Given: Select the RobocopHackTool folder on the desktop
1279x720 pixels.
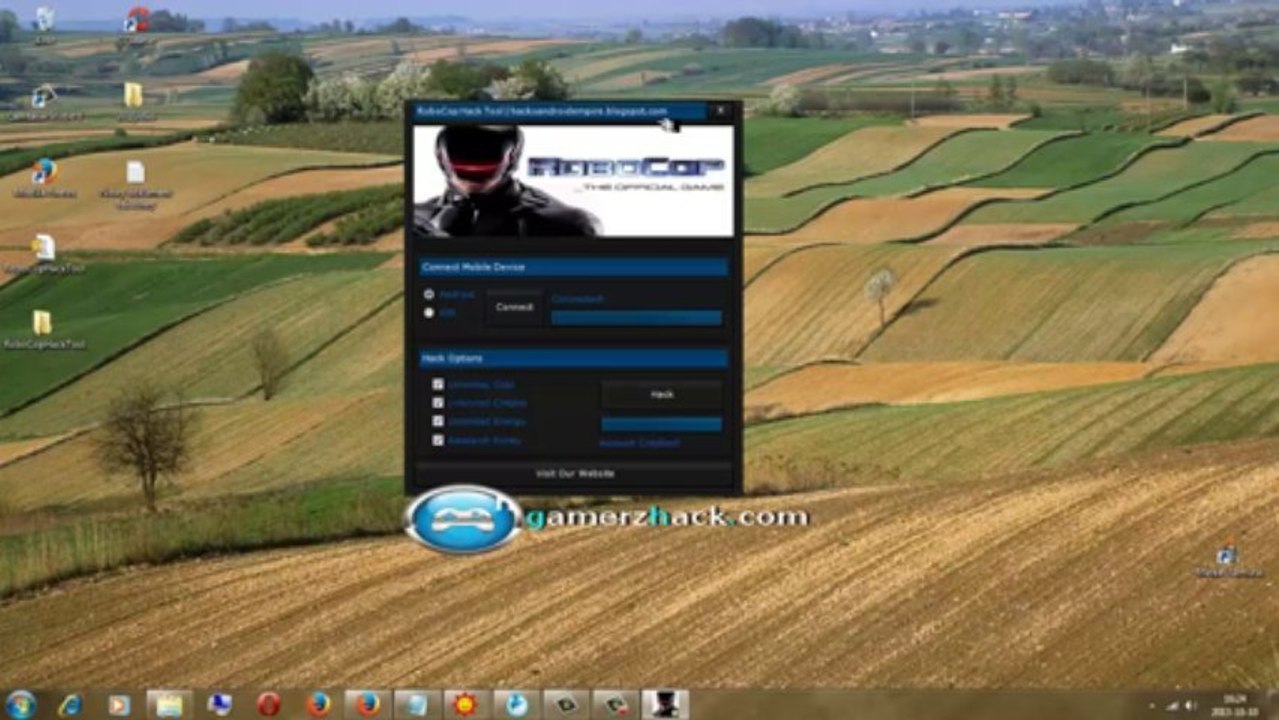Looking at the screenshot, I should [43, 331].
